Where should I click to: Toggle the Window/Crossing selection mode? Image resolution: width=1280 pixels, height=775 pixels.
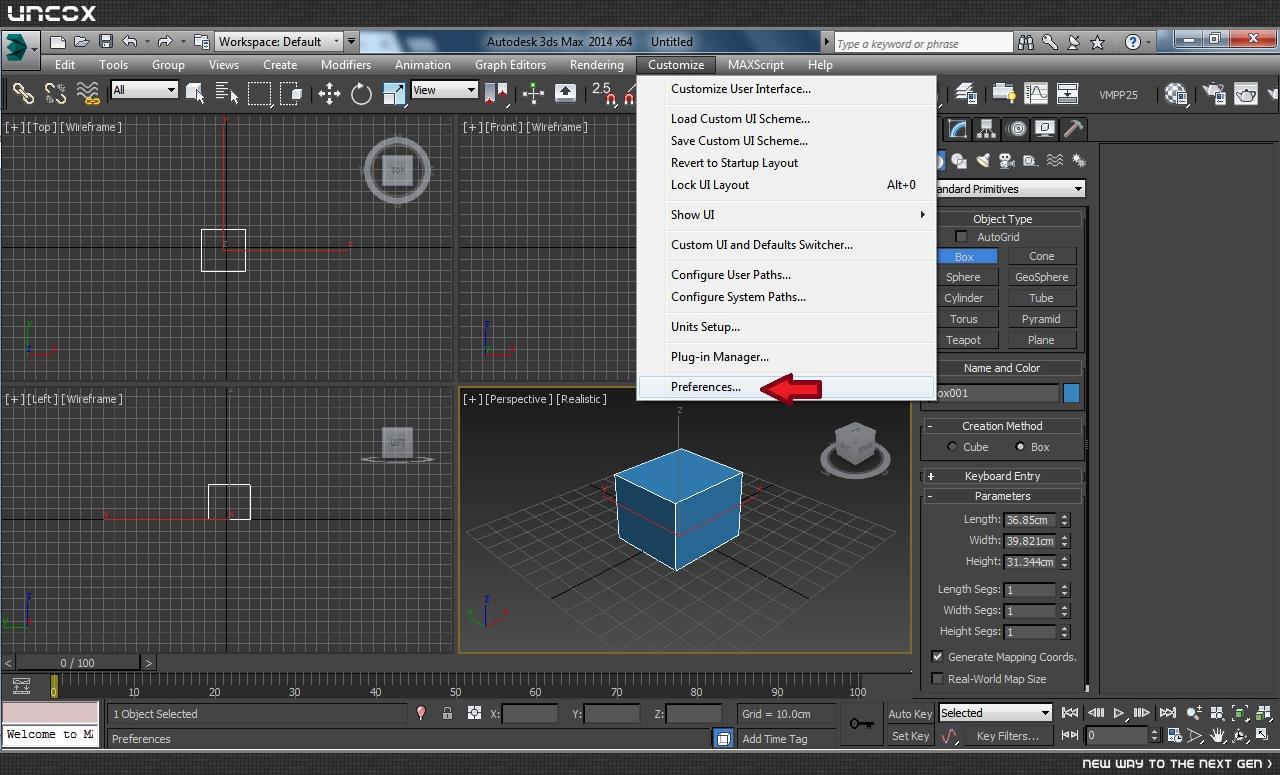tap(291, 94)
